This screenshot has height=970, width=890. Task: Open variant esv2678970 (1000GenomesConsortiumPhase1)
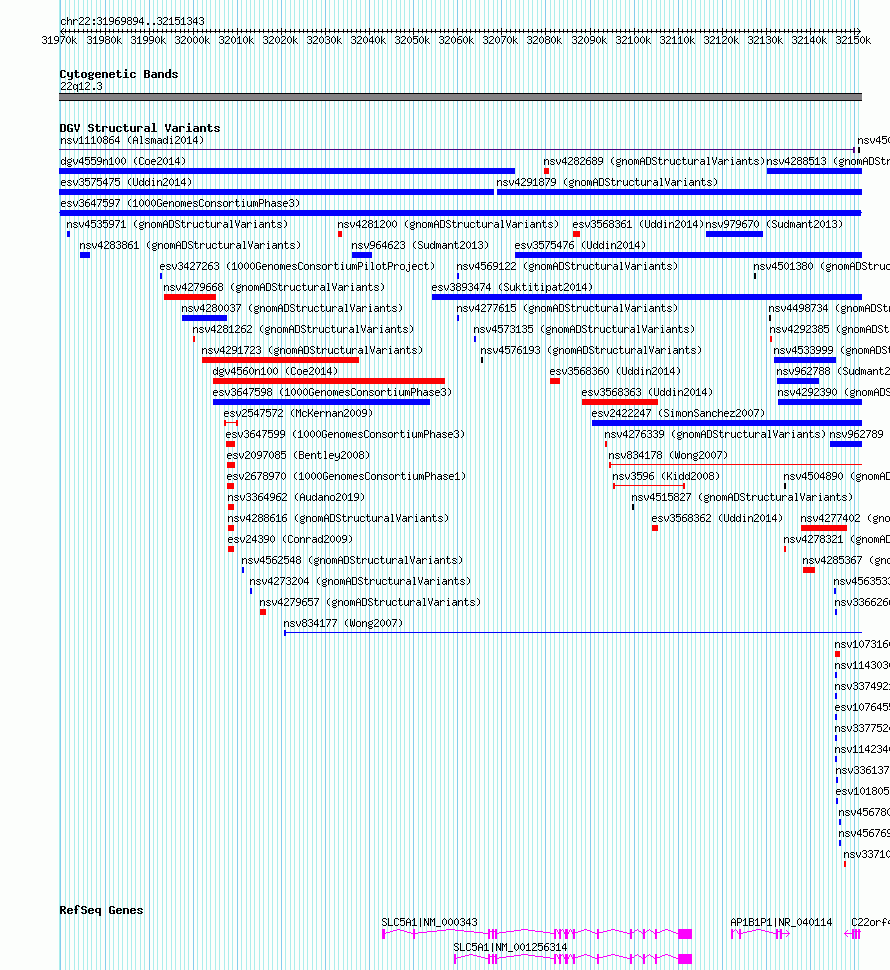pos(346,477)
